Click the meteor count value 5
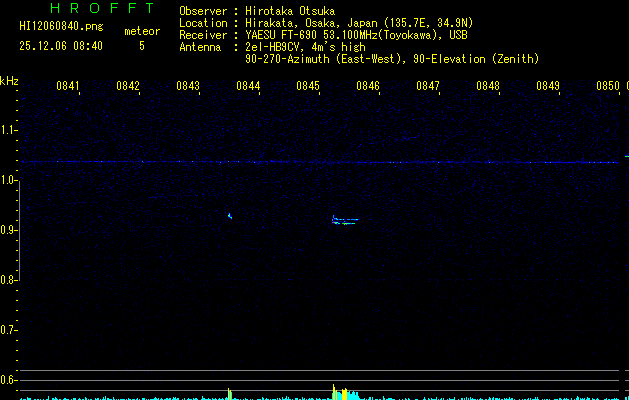This screenshot has height=400, width=629. [x=141, y=46]
